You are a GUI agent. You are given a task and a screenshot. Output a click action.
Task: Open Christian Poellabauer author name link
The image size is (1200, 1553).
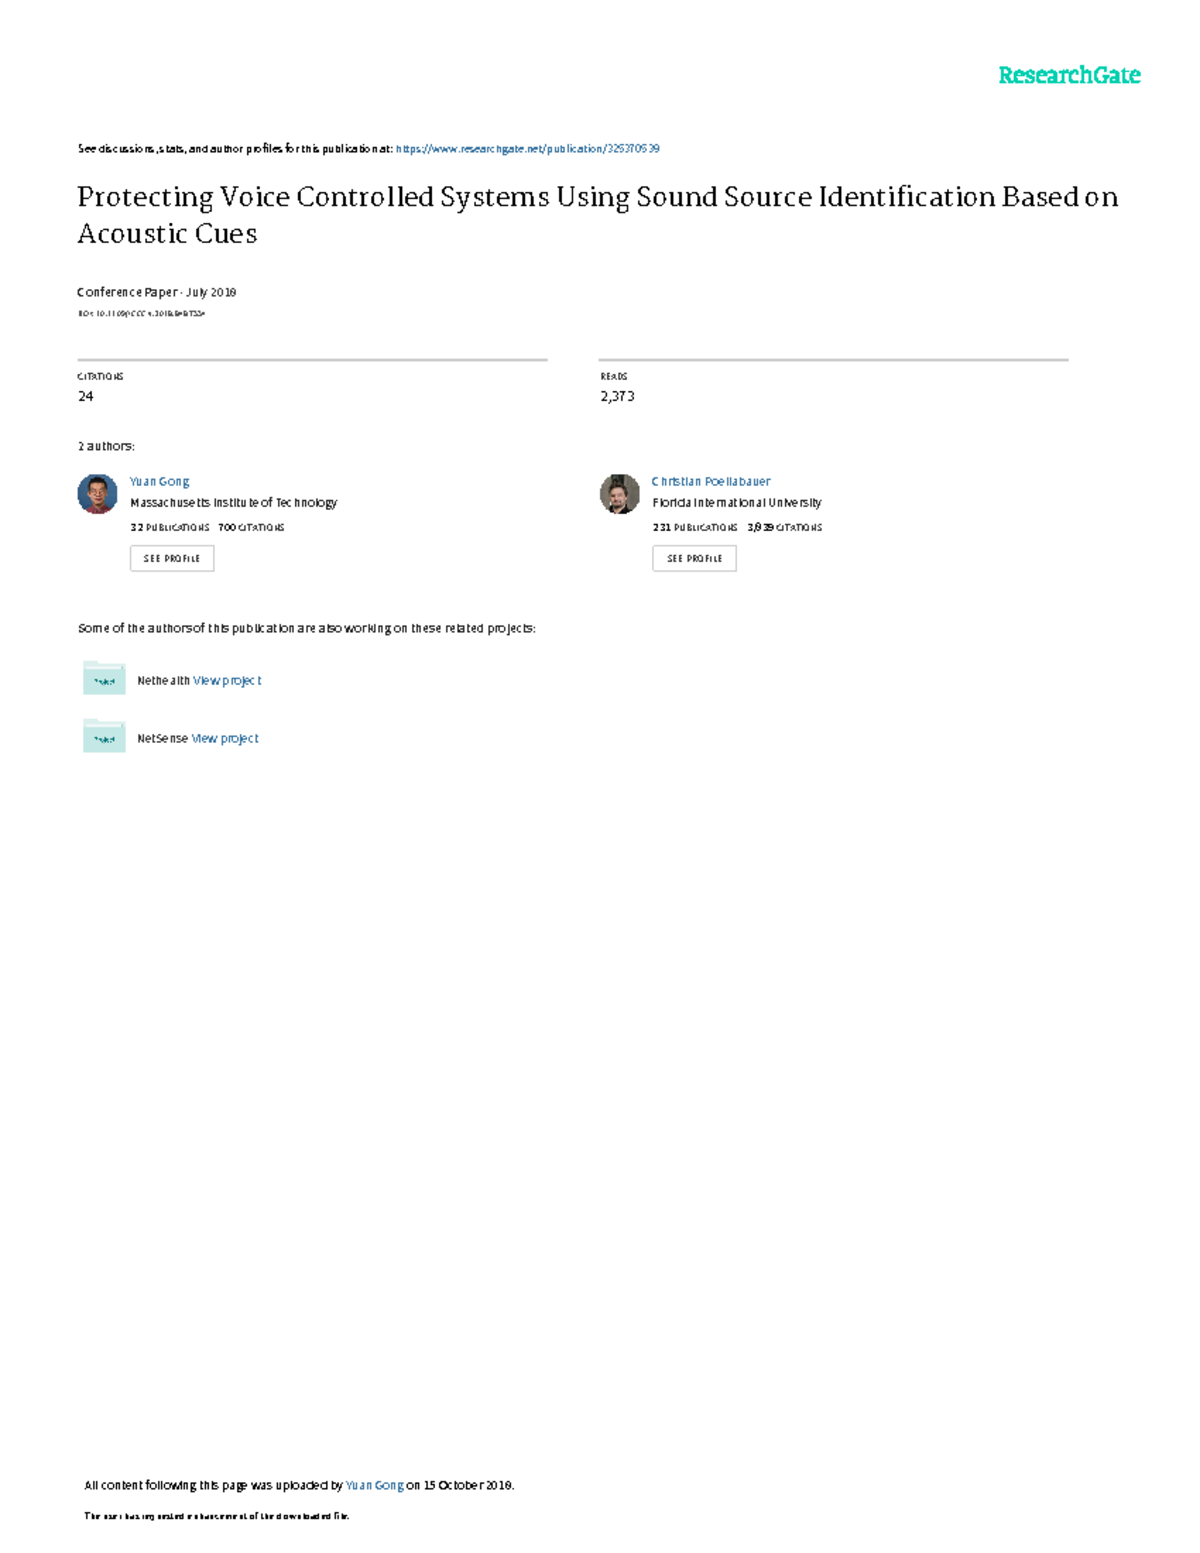(710, 481)
